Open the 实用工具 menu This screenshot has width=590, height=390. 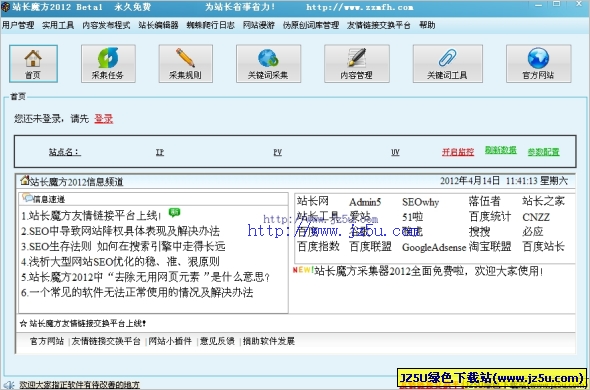[58, 25]
